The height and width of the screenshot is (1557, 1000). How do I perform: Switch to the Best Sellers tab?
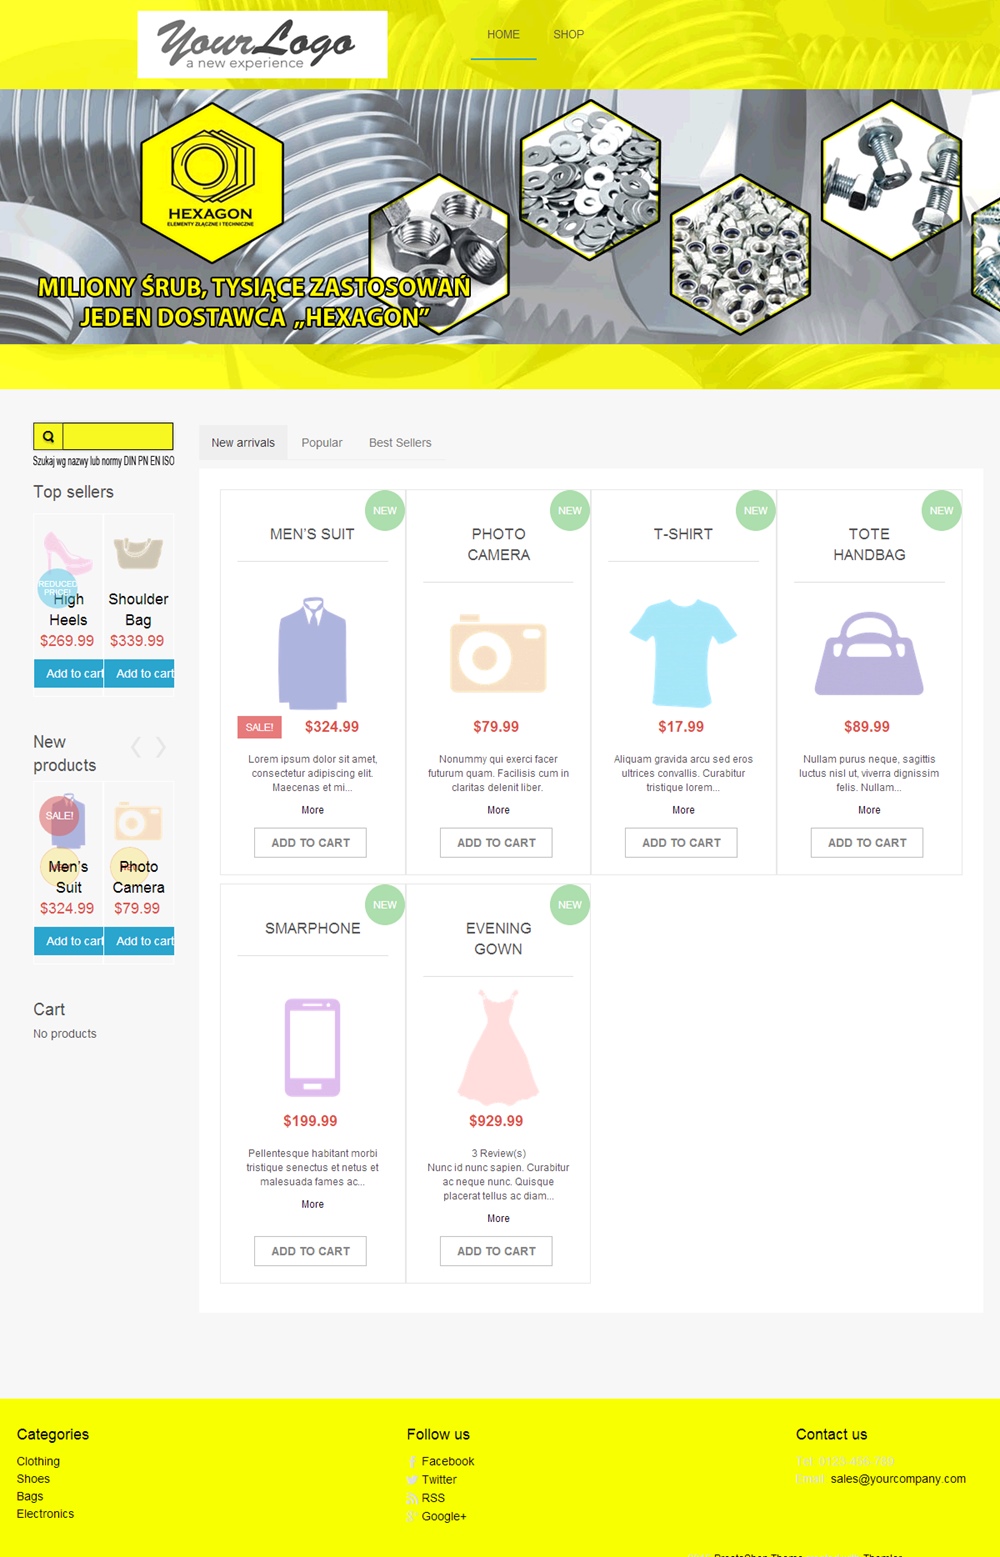click(x=400, y=443)
